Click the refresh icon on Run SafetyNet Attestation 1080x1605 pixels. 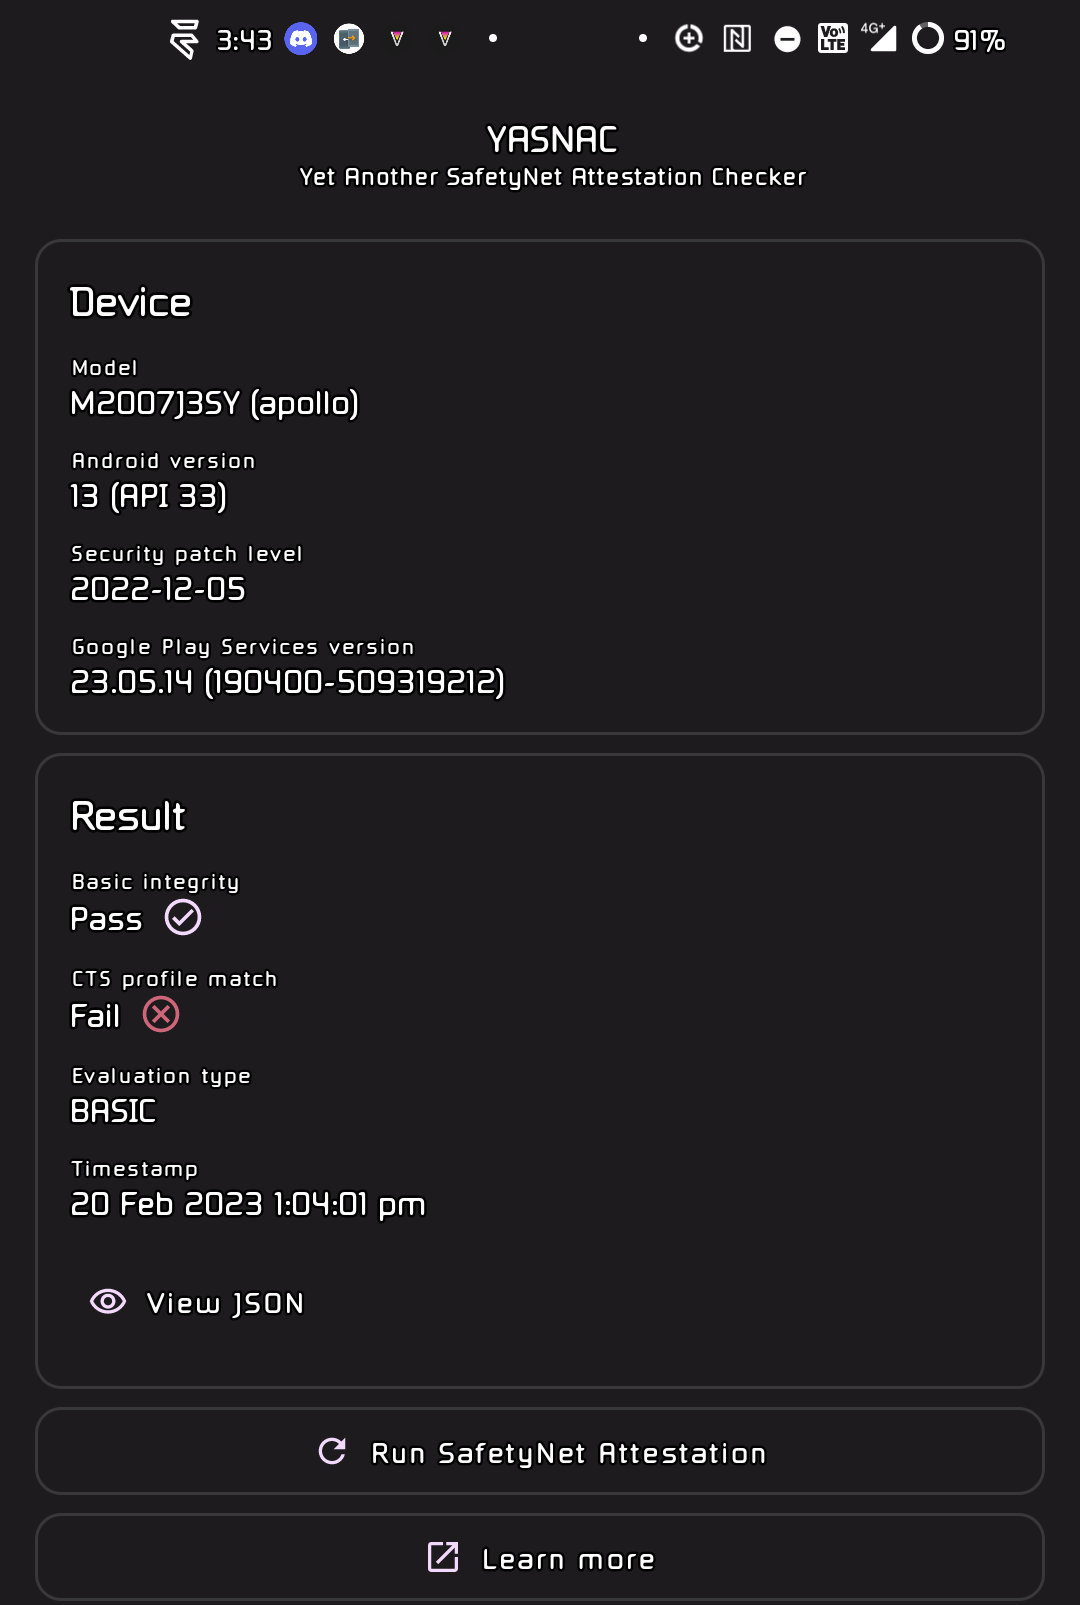pos(333,1451)
